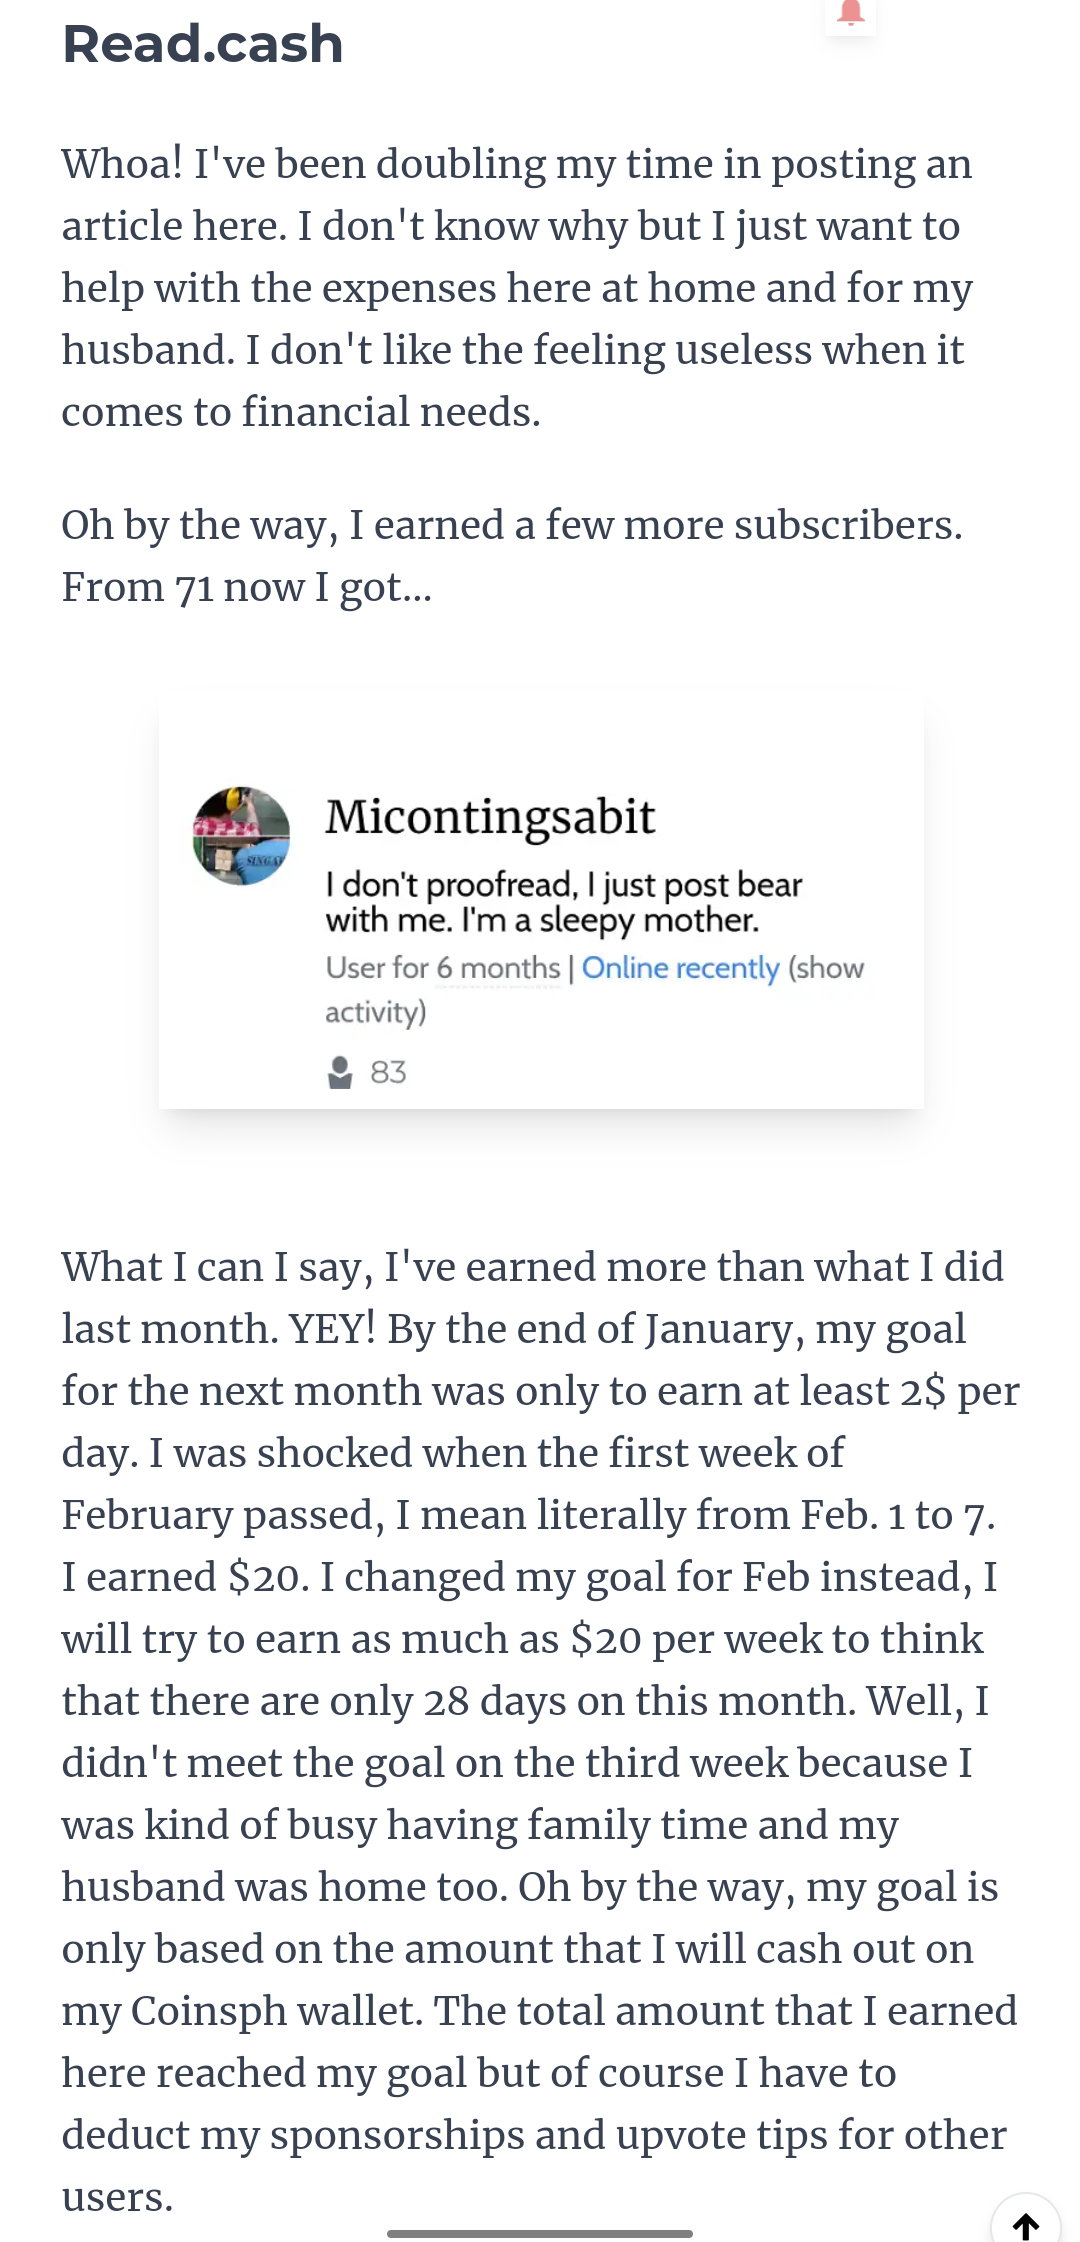Go to the Read.cash heading

pyautogui.click(x=203, y=44)
